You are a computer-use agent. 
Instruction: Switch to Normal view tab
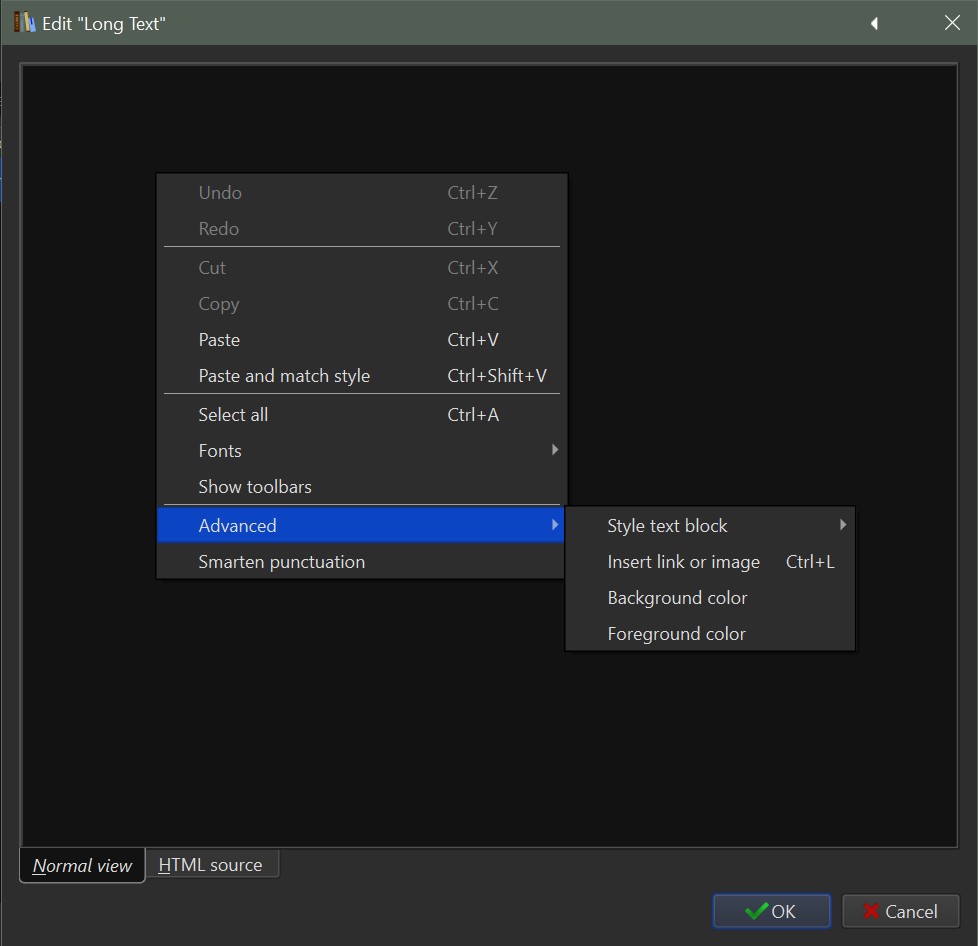pyautogui.click(x=82, y=866)
